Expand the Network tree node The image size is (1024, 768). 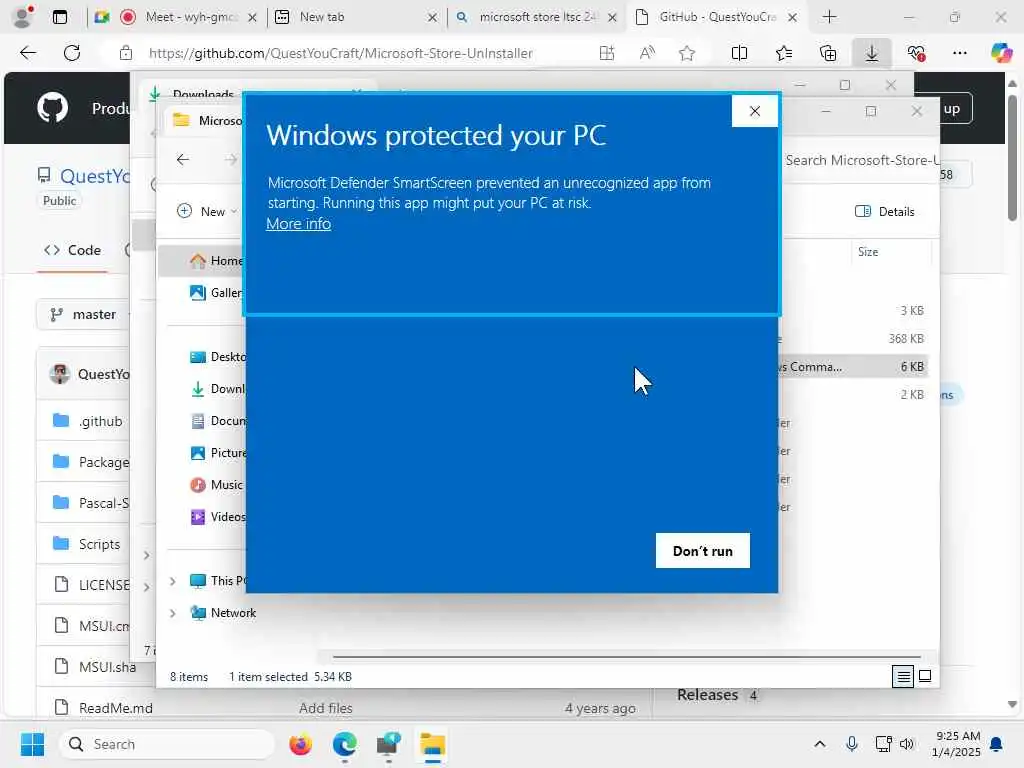pyautogui.click(x=172, y=613)
